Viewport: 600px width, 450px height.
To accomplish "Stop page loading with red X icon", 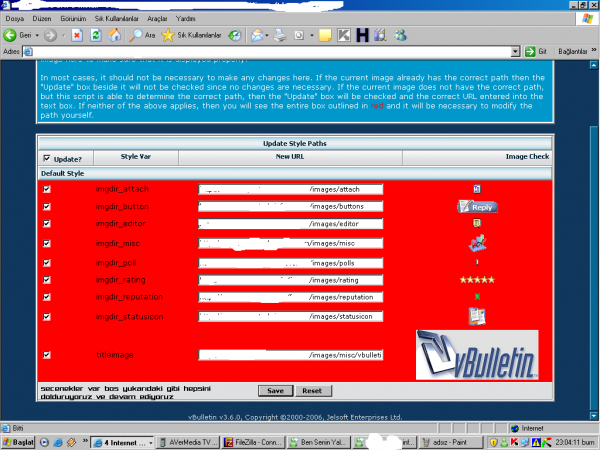I will tap(77, 36).
